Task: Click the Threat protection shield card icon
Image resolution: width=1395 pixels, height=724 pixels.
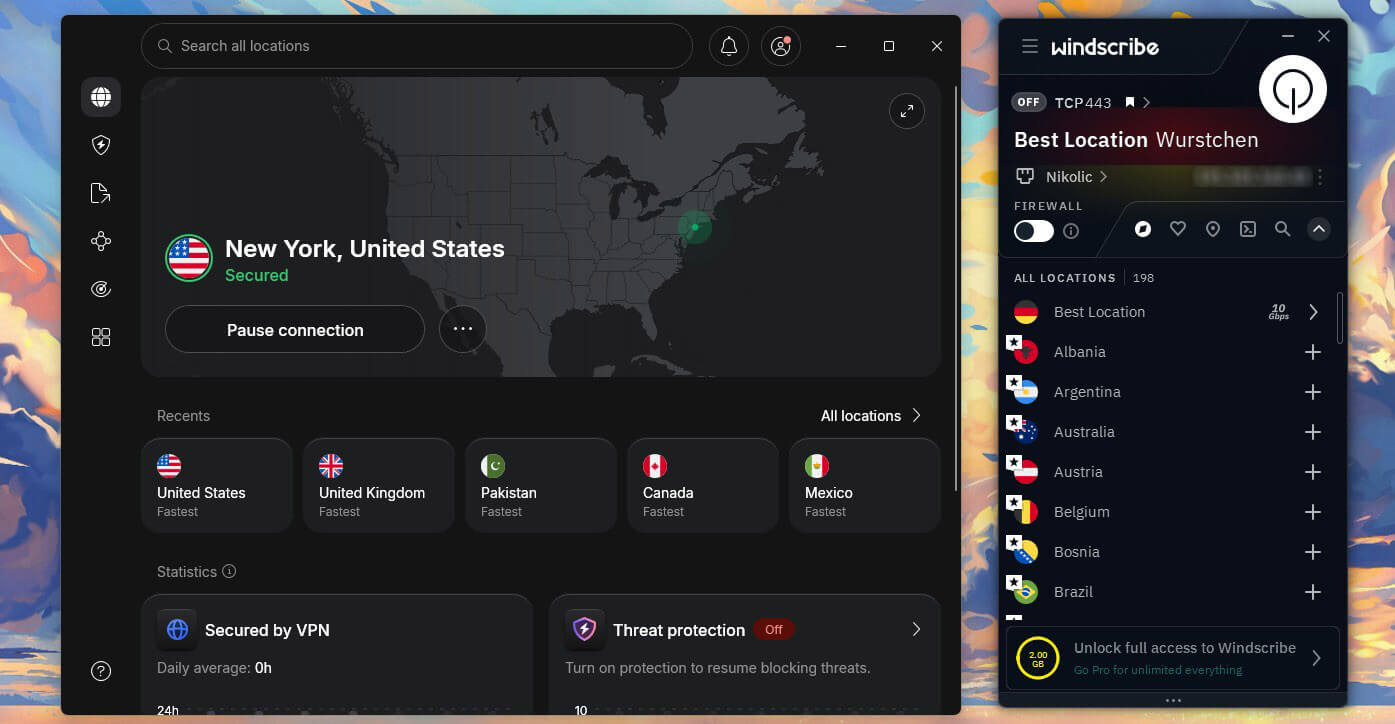Action: [x=585, y=630]
